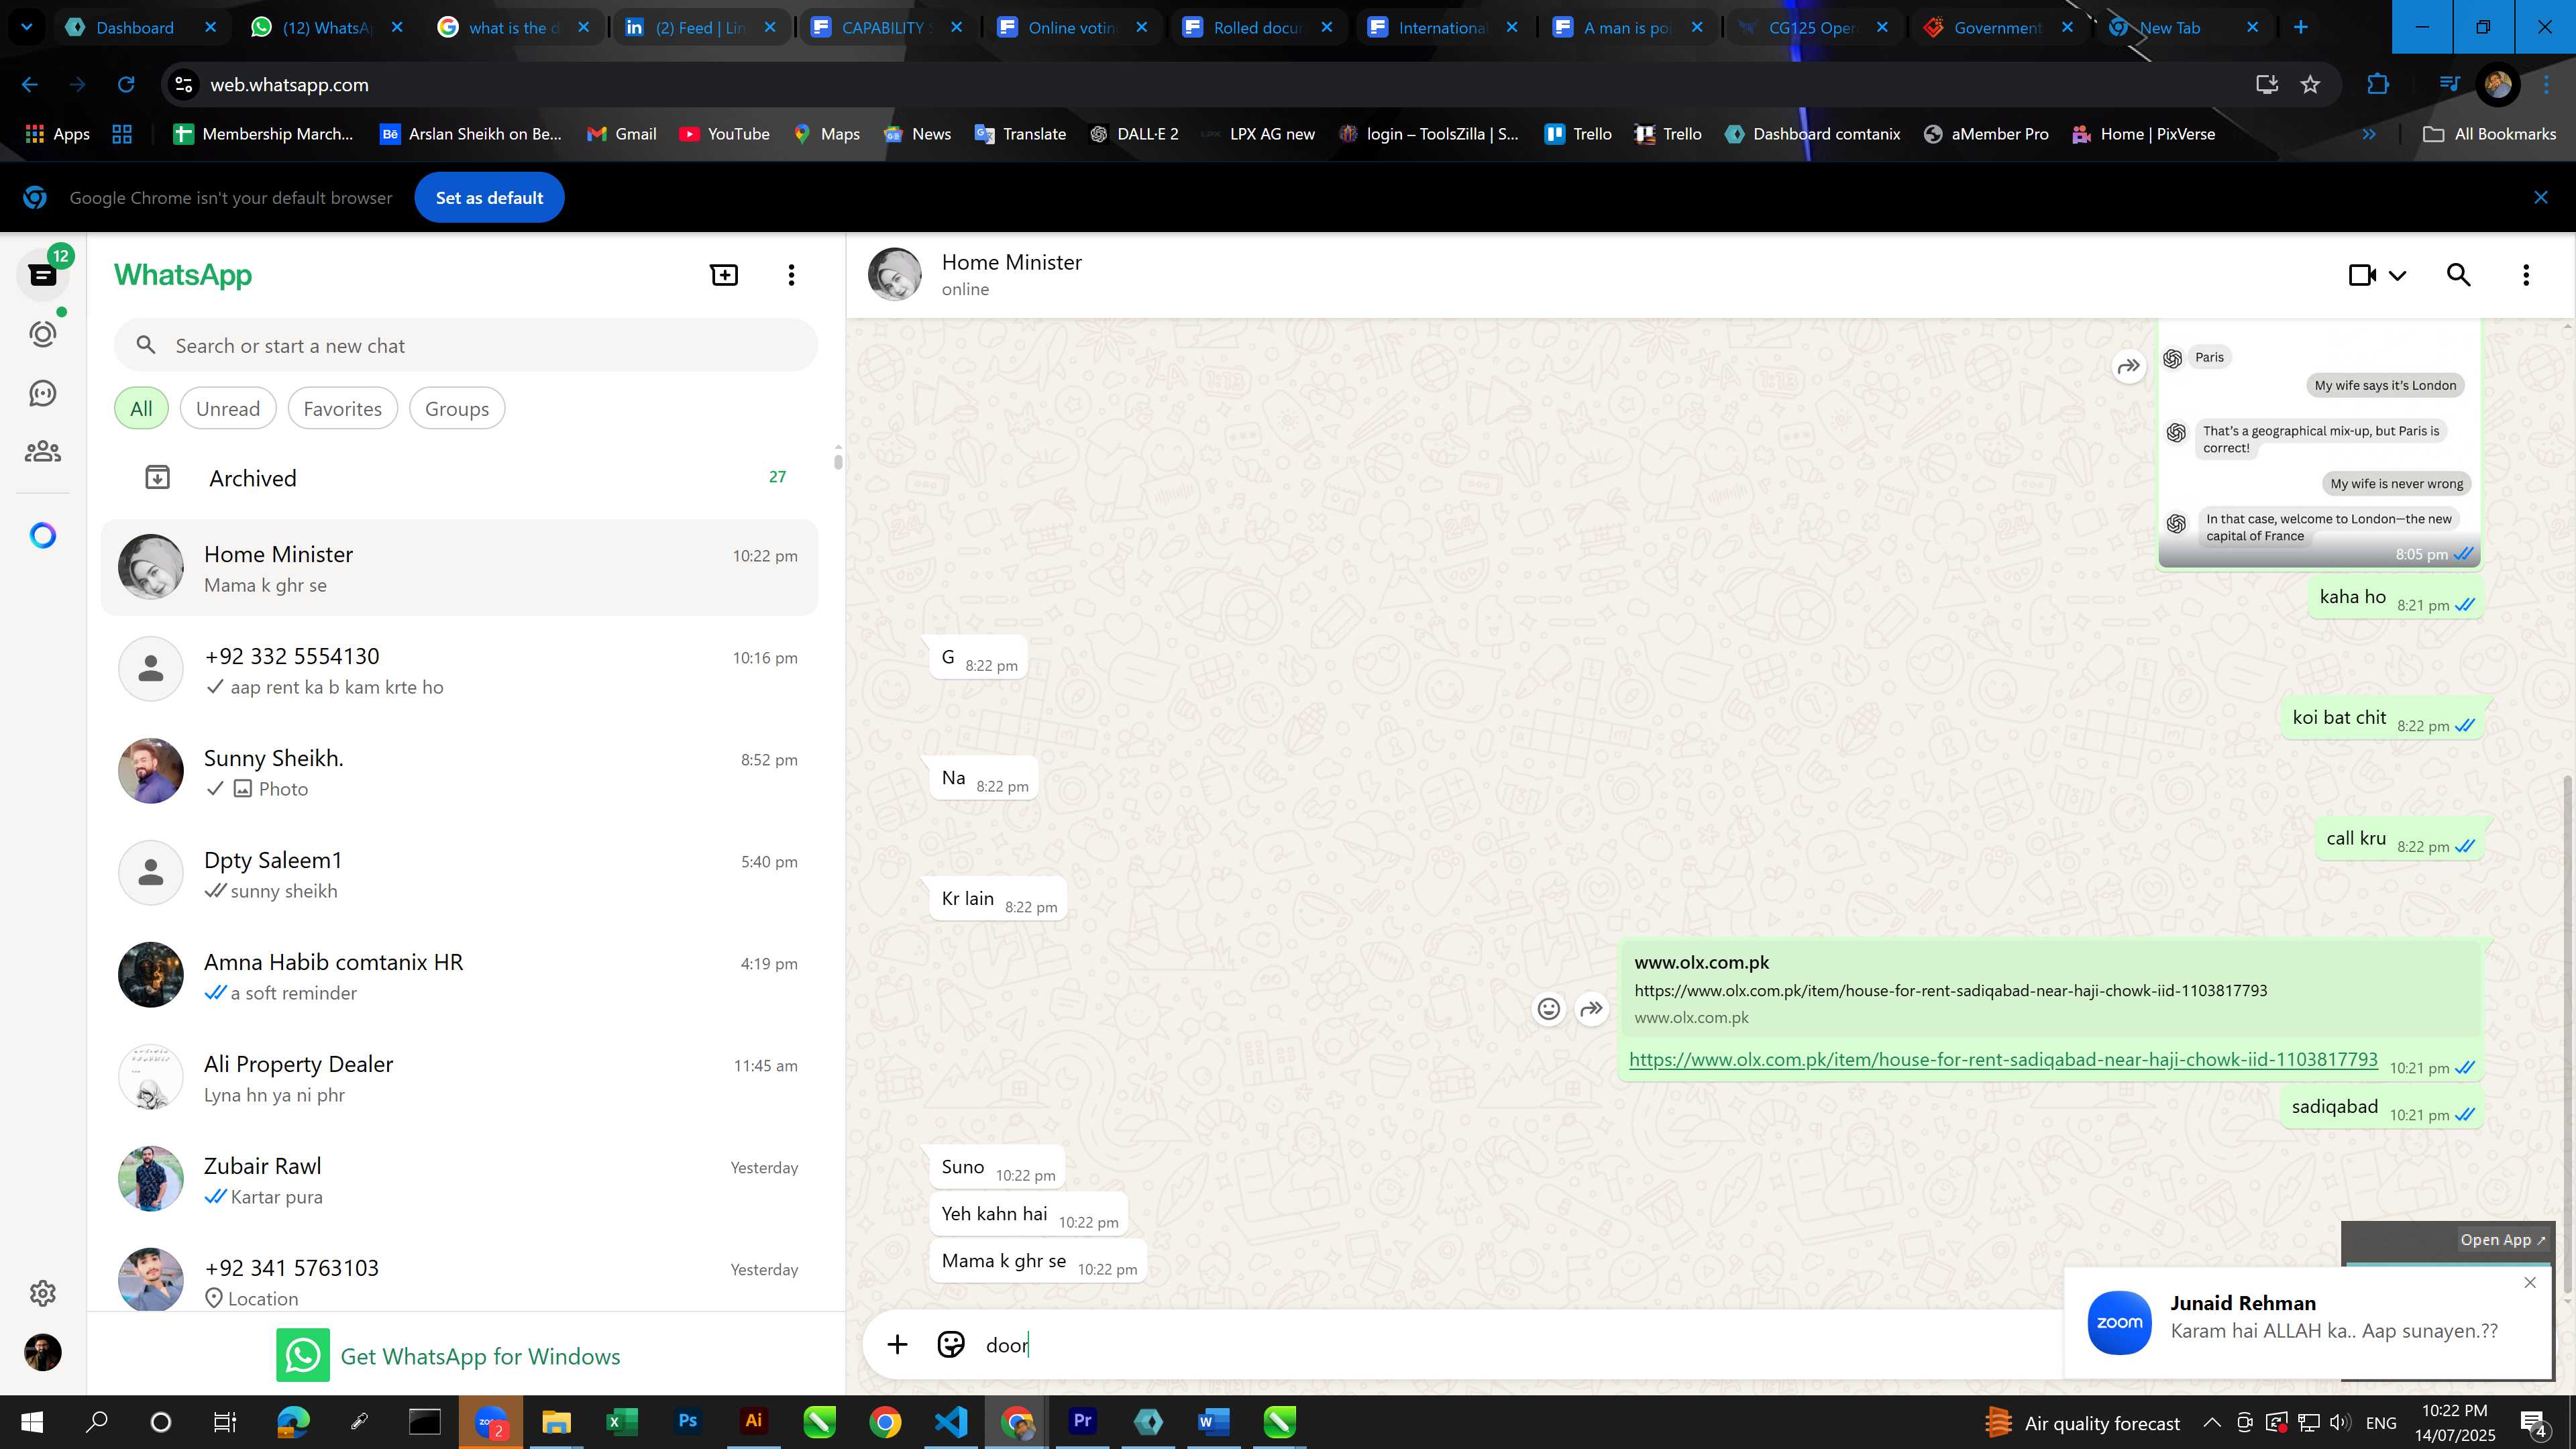Image resolution: width=2576 pixels, height=1449 pixels.
Task: Close the default browser info bar
Action: coord(2541,198)
